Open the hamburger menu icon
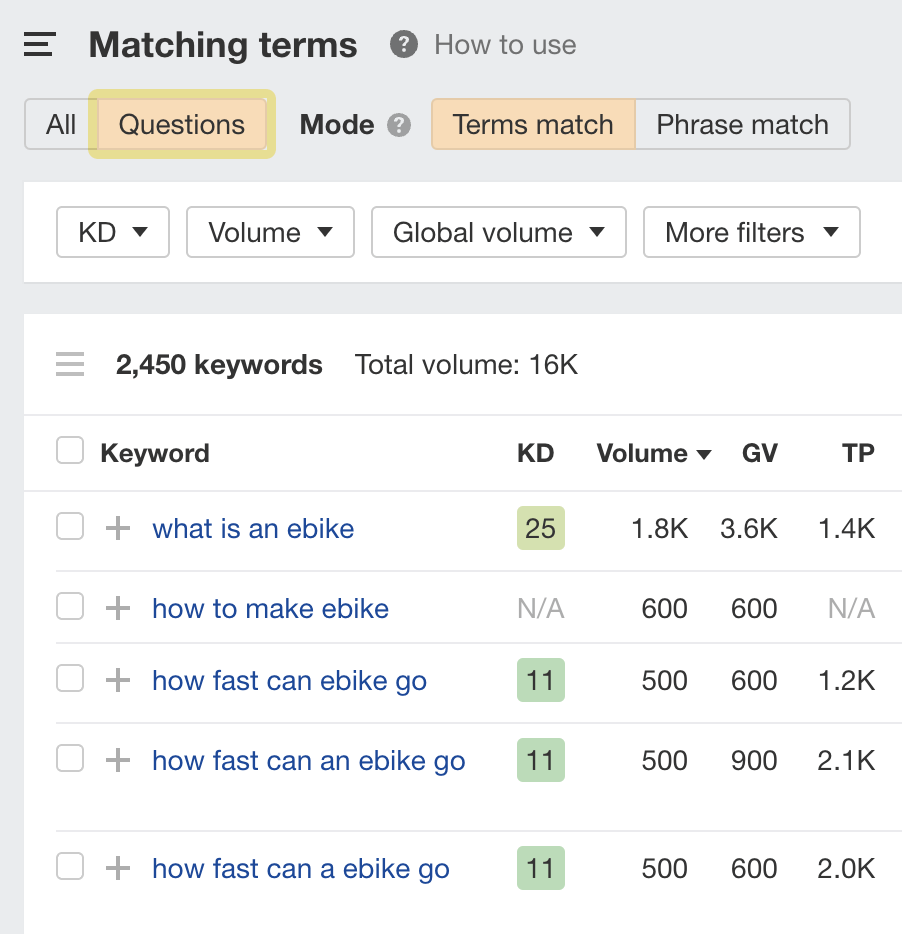 38,44
